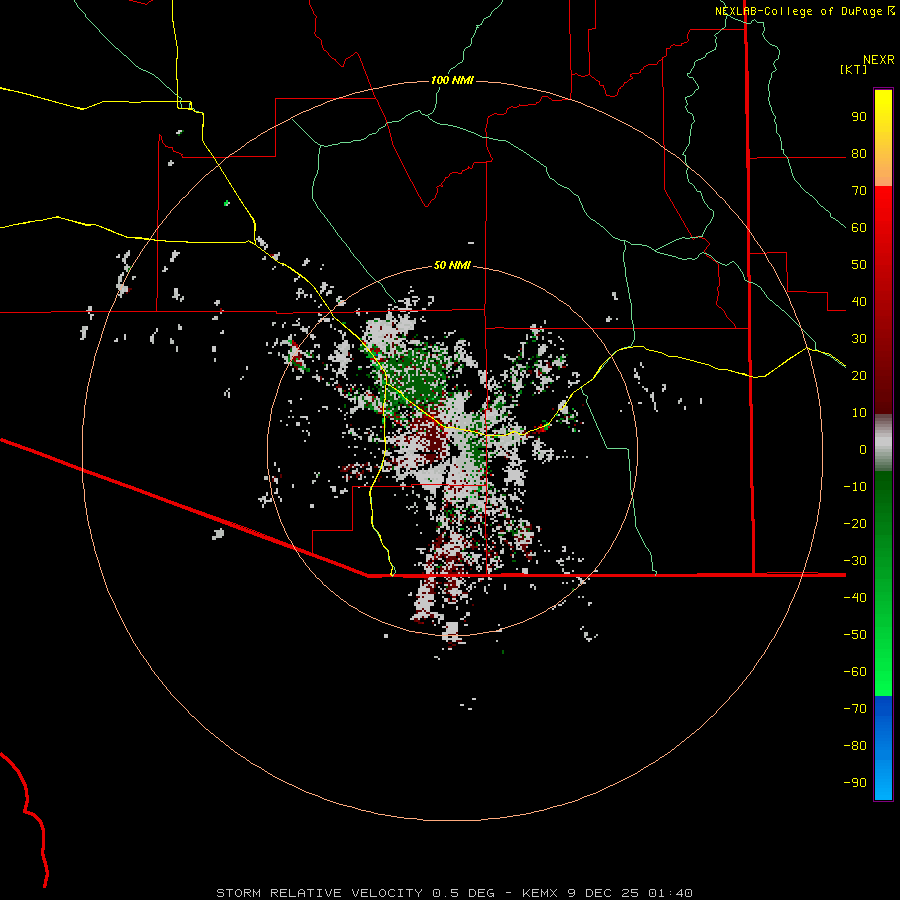Pick the blue segment of the color bar
Screen dimensions: 900x900
point(883,746)
